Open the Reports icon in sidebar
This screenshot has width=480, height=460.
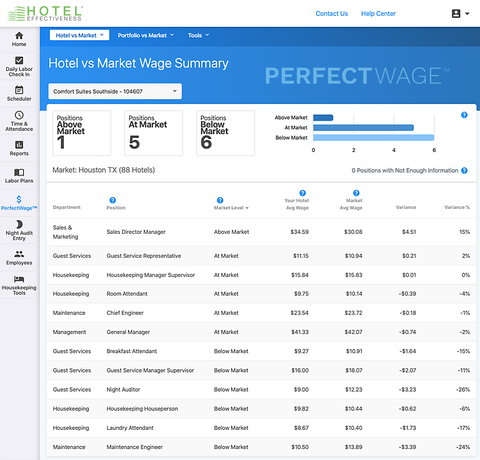(x=19, y=145)
